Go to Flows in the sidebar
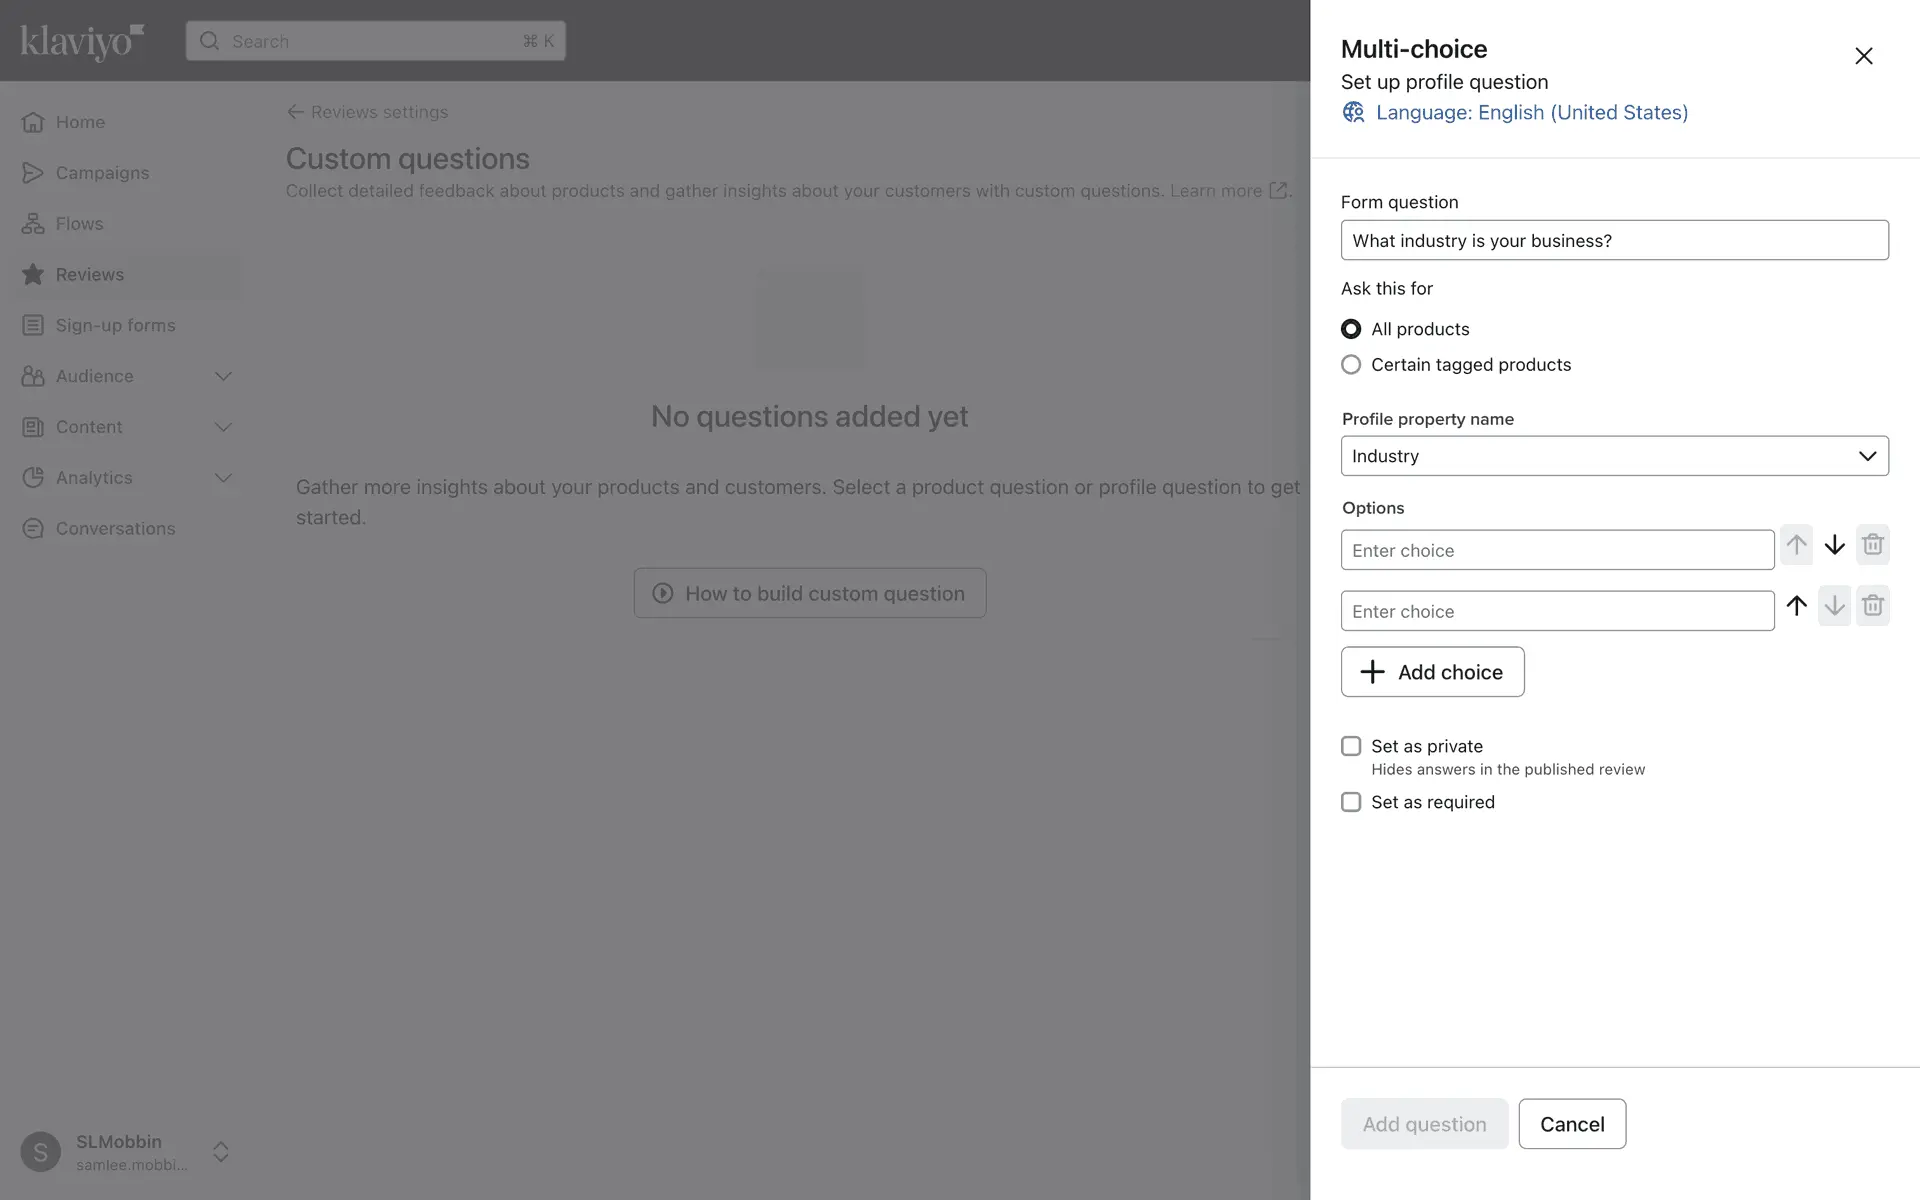 (x=79, y=224)
